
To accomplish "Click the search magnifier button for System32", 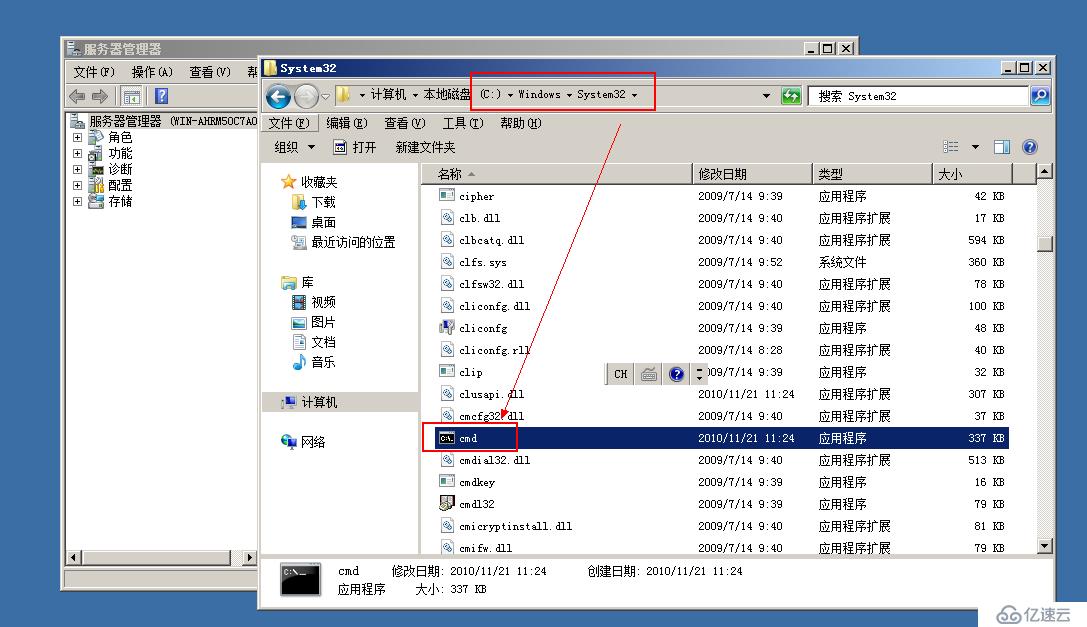I will tap(1040, 96).
